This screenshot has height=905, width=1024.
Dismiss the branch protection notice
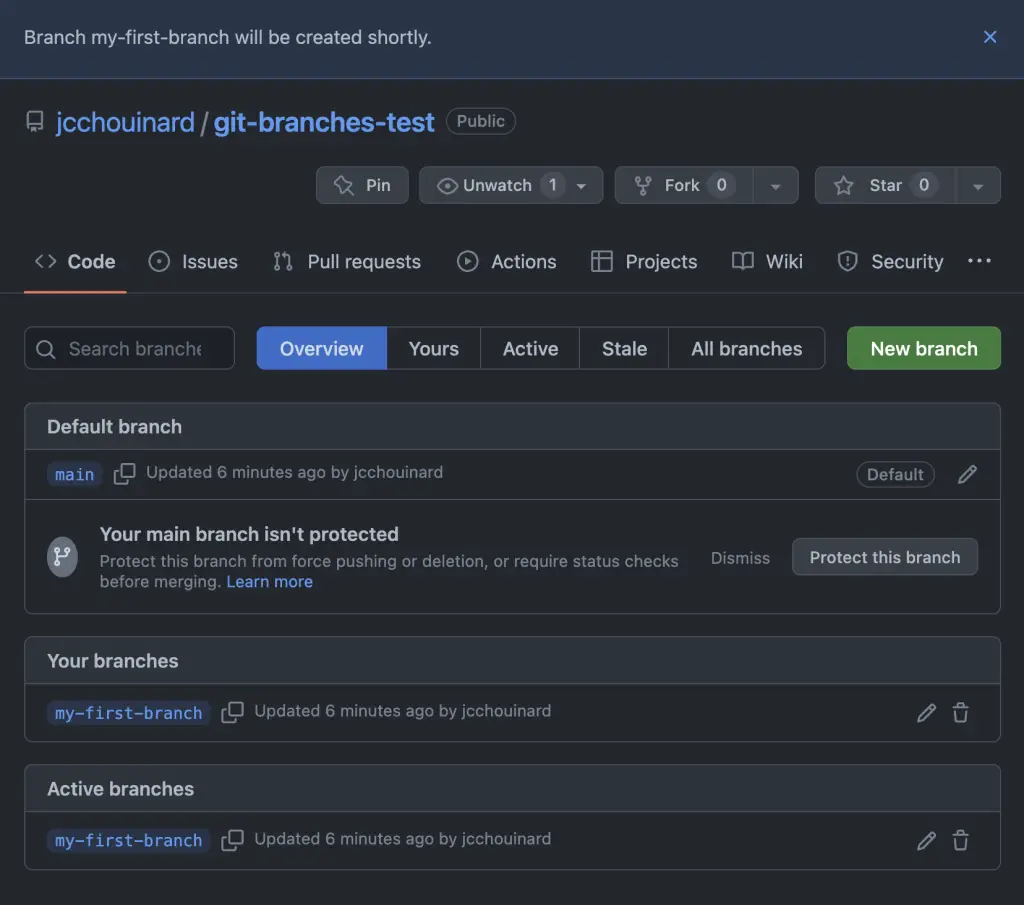pyautogui.click(x=740, y=558)
